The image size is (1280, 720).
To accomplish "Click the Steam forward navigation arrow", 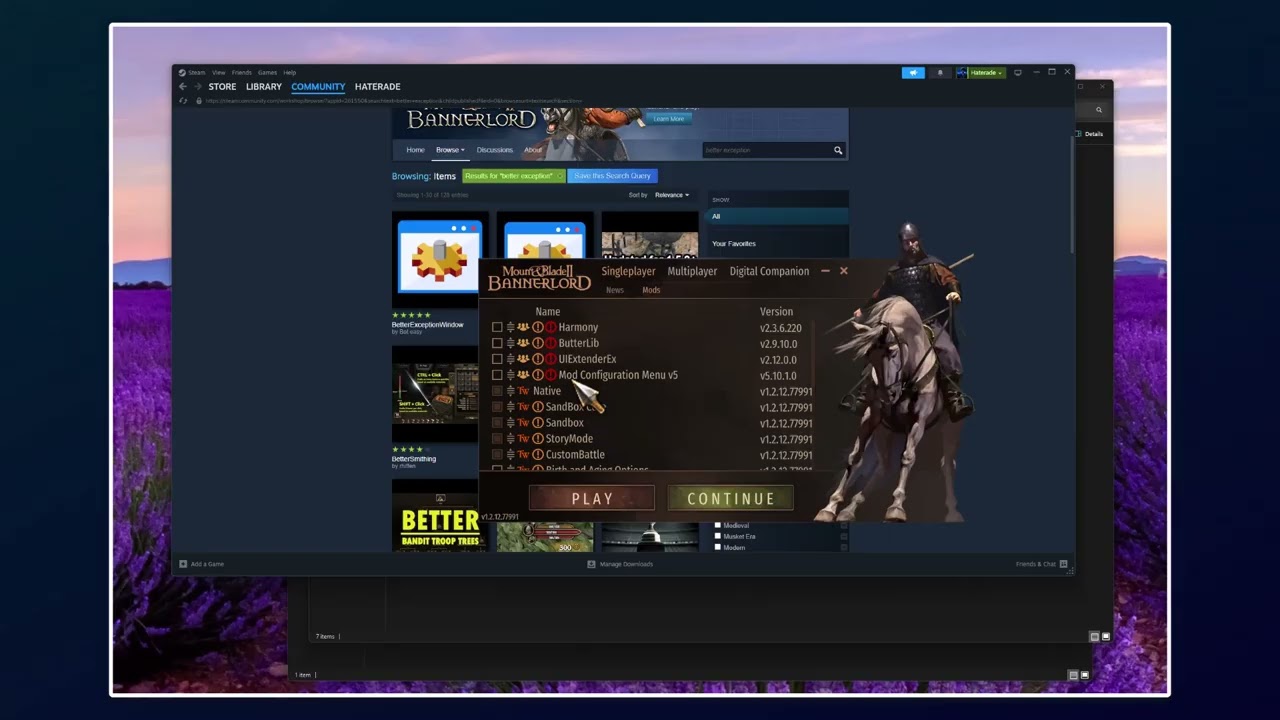I will [197, 87].
